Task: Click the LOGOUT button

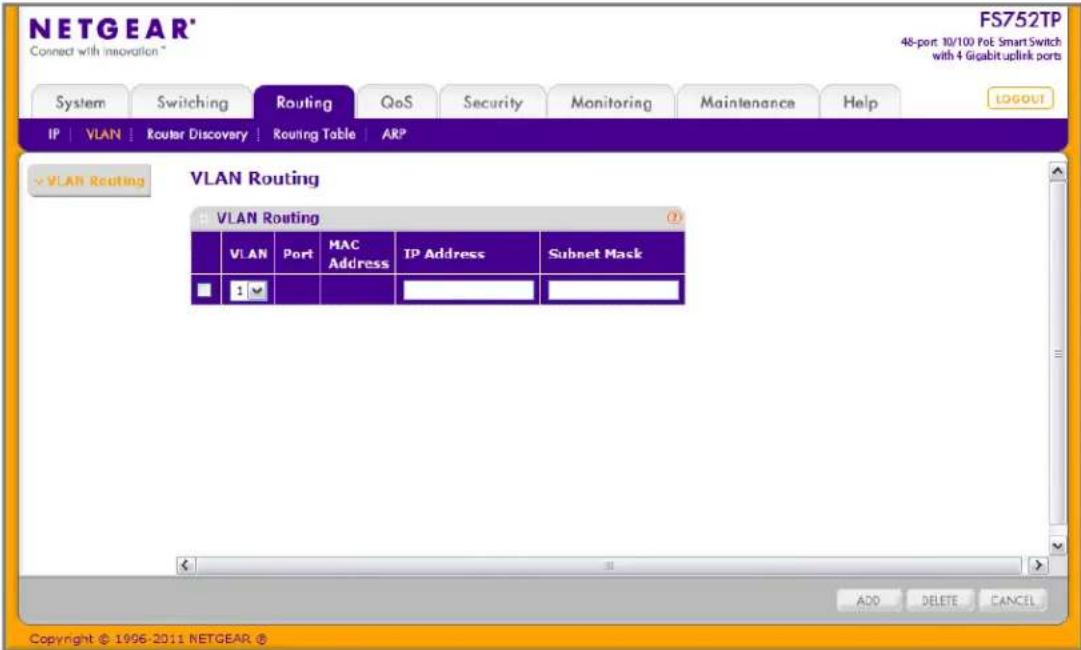Action: 1020,99
